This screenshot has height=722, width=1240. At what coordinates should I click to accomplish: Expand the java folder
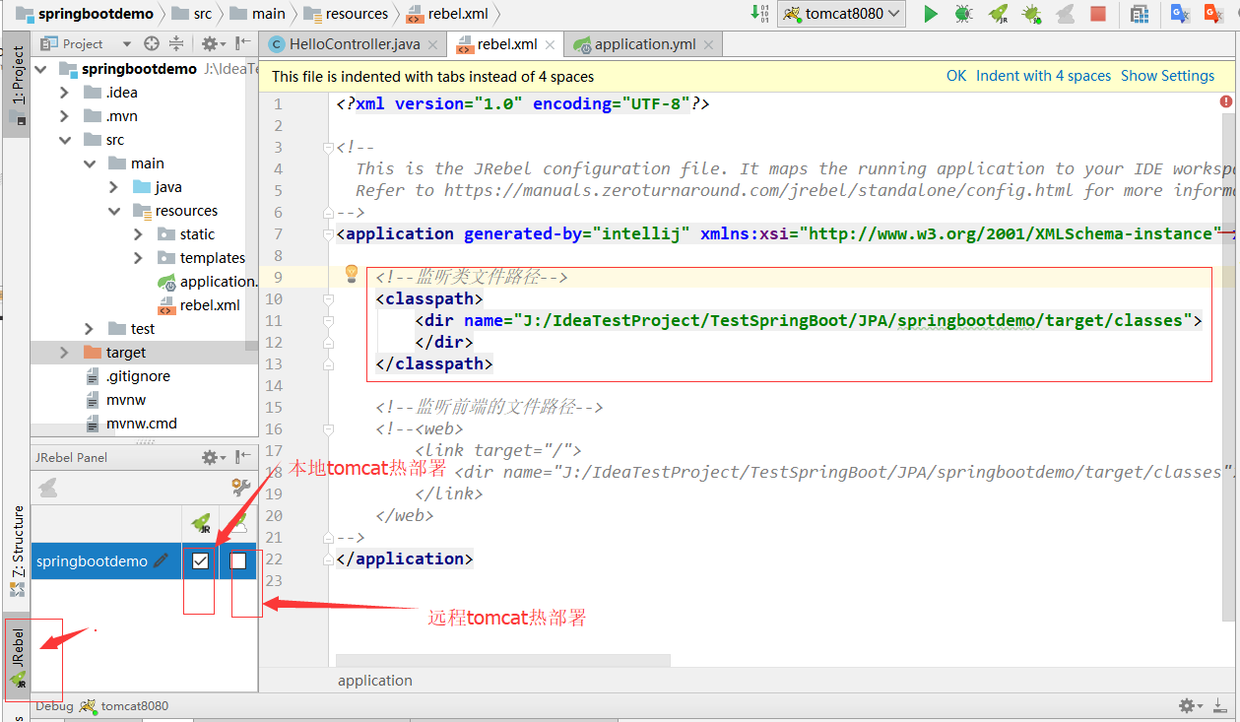tap(114, 187)
